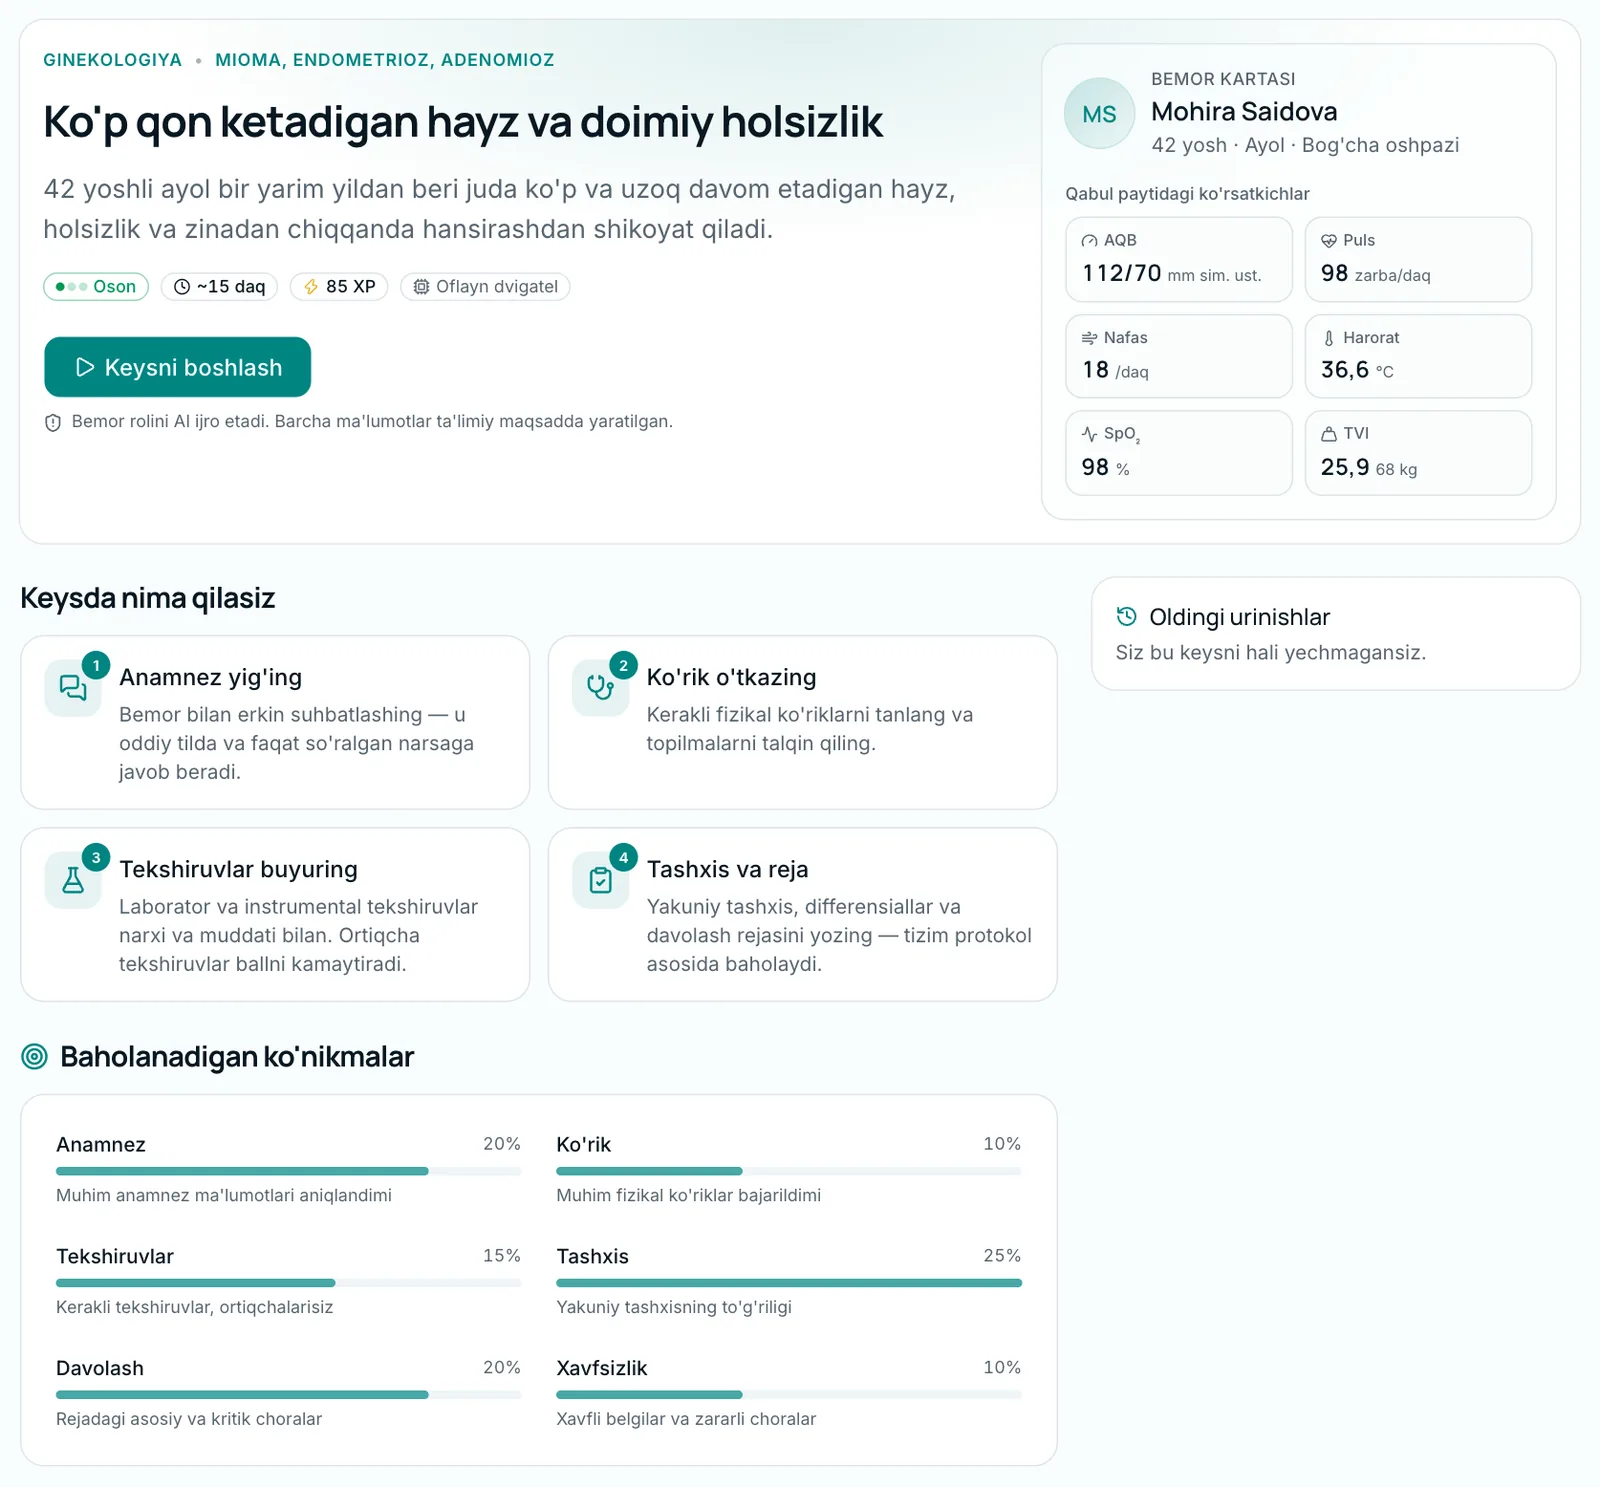Click the chip icon in Oflayn dvigatel badge

coord(421,287)
